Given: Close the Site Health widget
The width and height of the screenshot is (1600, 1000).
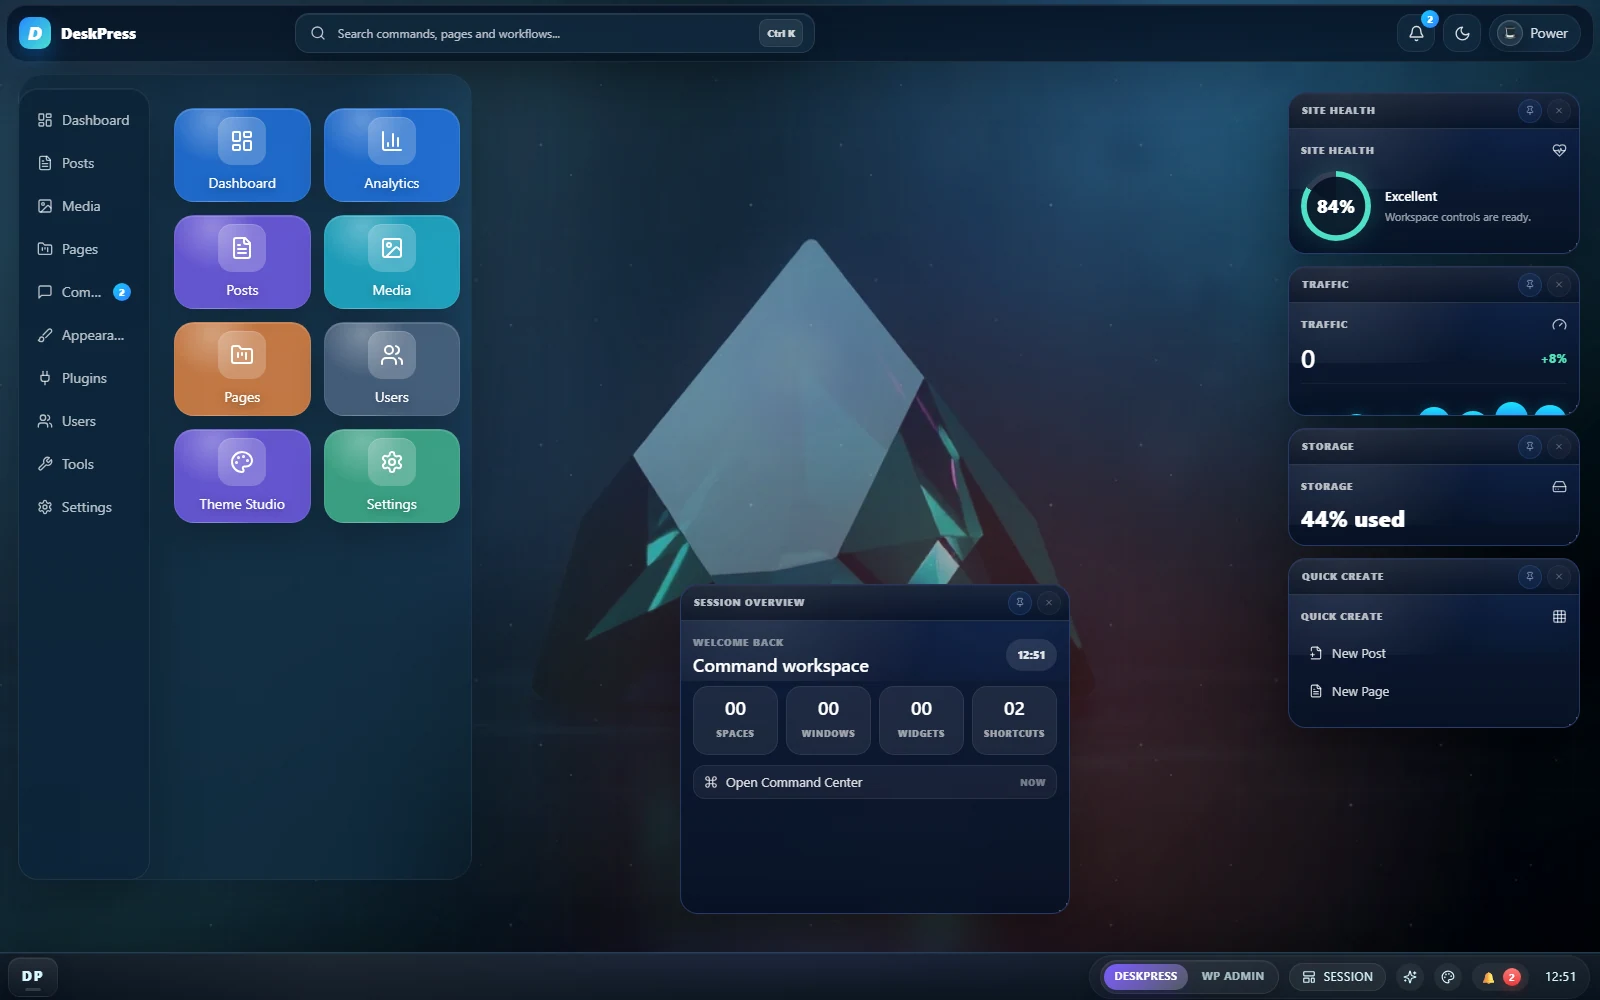Looking at the screenshot, I should pos(1559,111).
